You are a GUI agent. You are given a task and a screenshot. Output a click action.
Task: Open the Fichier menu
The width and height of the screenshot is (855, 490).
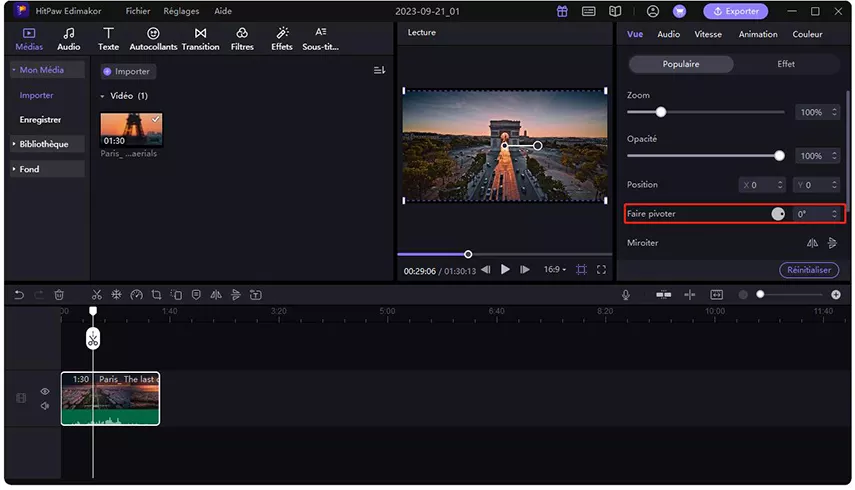tap(138, 11)
